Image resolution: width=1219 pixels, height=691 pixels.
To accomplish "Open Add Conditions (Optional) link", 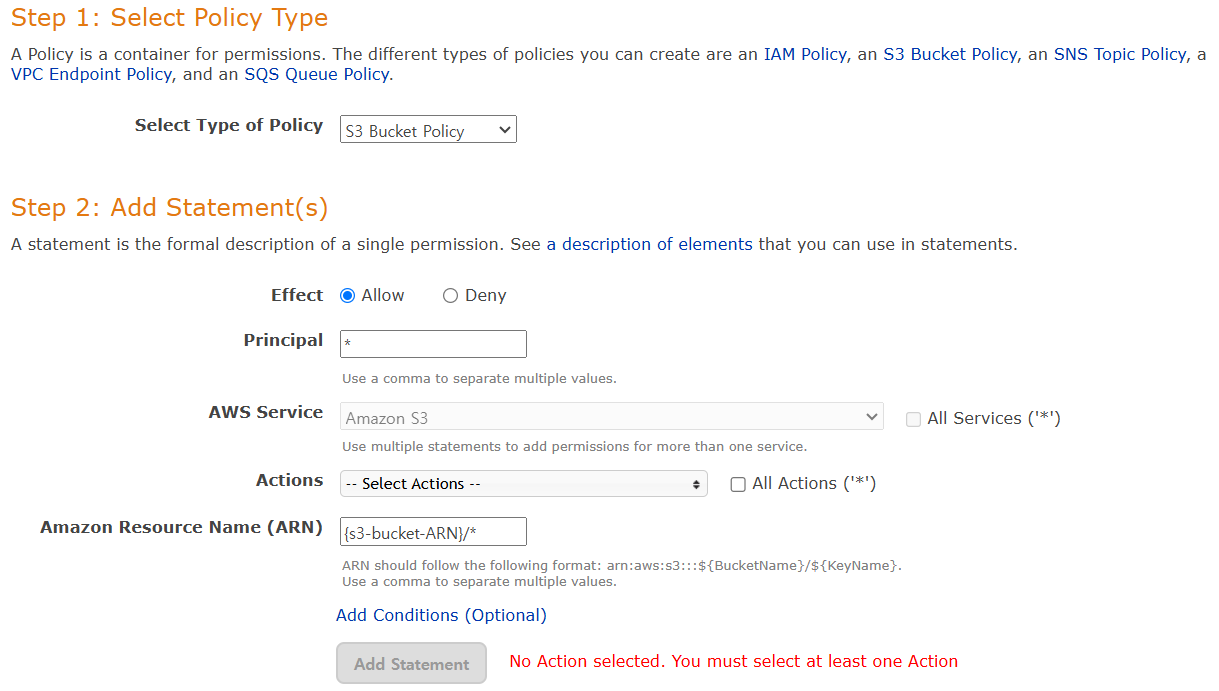I will [441, 615].
